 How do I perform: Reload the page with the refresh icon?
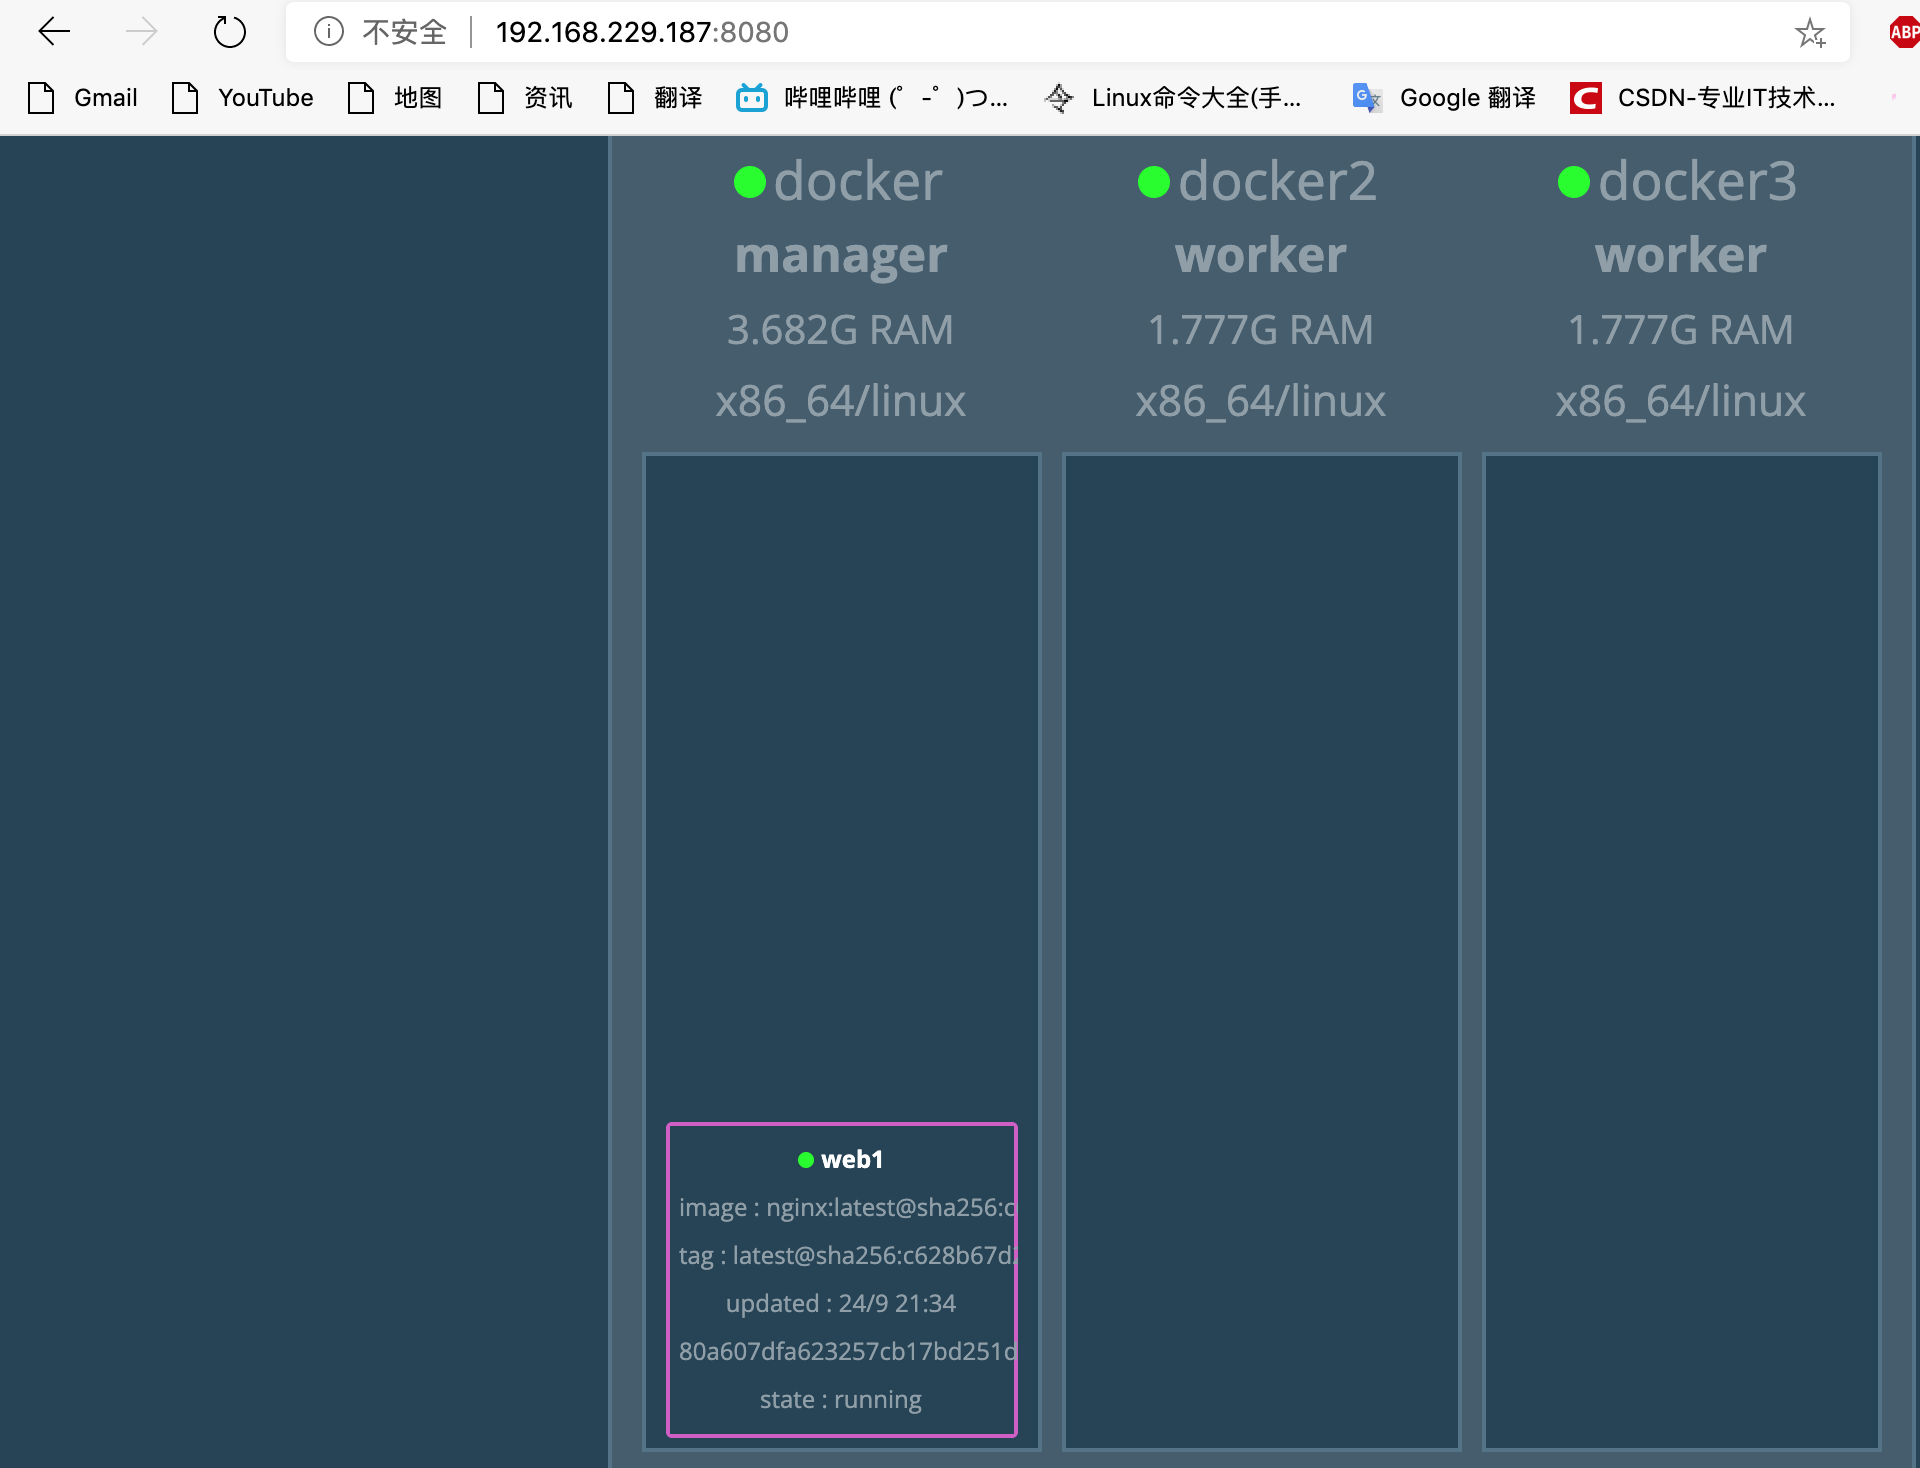coord(229,32)
